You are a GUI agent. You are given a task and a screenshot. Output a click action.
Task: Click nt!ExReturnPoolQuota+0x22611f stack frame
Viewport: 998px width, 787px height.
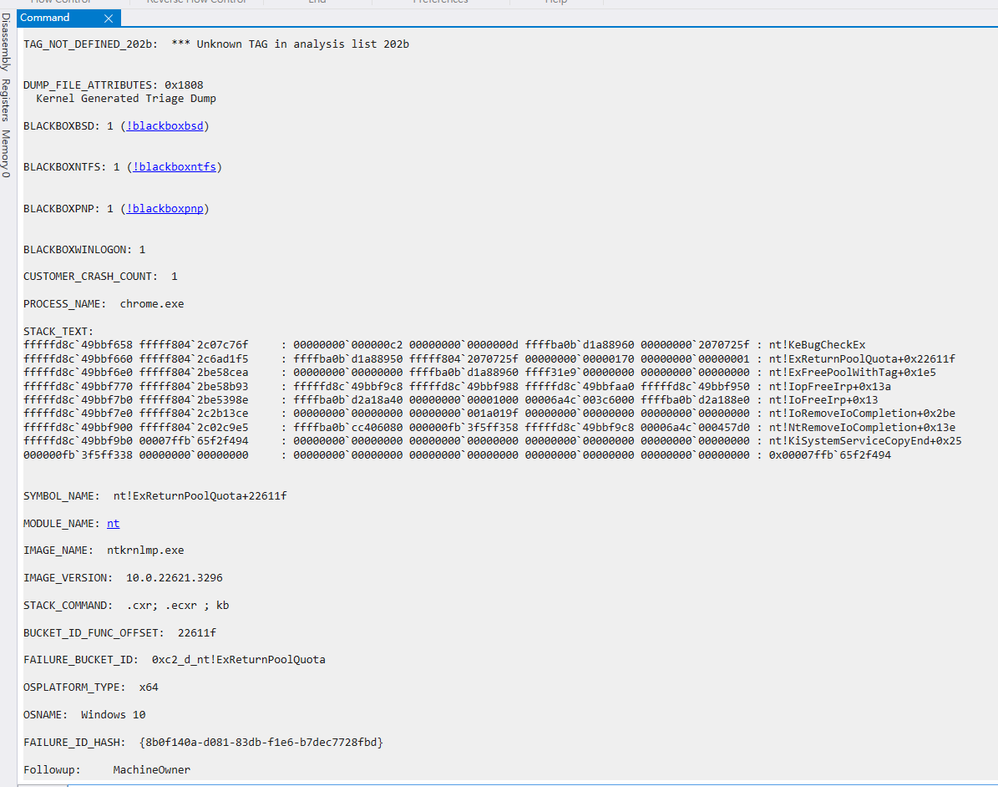tap(862, 358)
